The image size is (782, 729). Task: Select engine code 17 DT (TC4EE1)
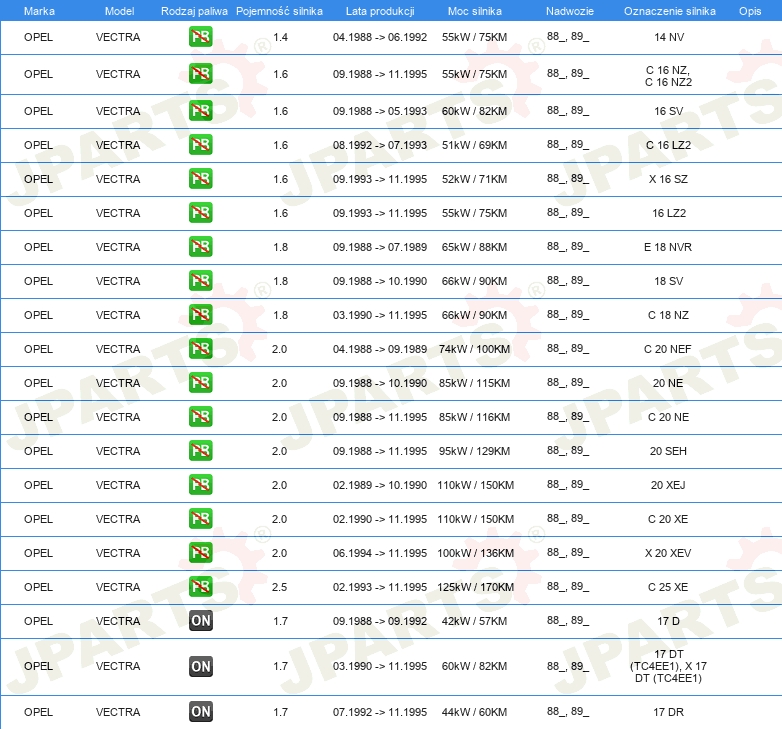668,666
